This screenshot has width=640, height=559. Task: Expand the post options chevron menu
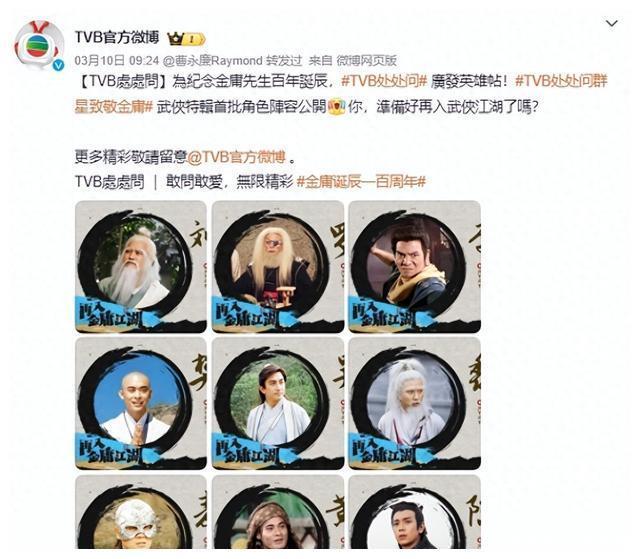point(611,23)
